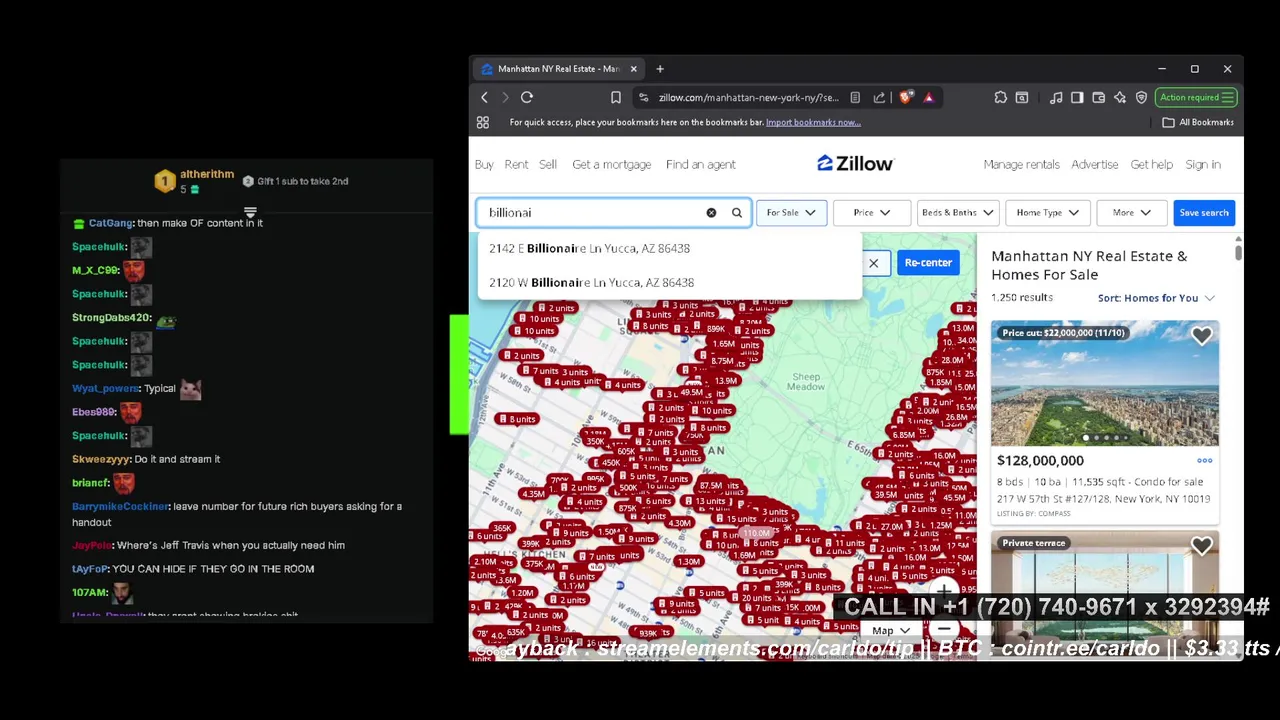Open 217 W 57th St listing address
1280x720 pixels.
pos(1103,499)
